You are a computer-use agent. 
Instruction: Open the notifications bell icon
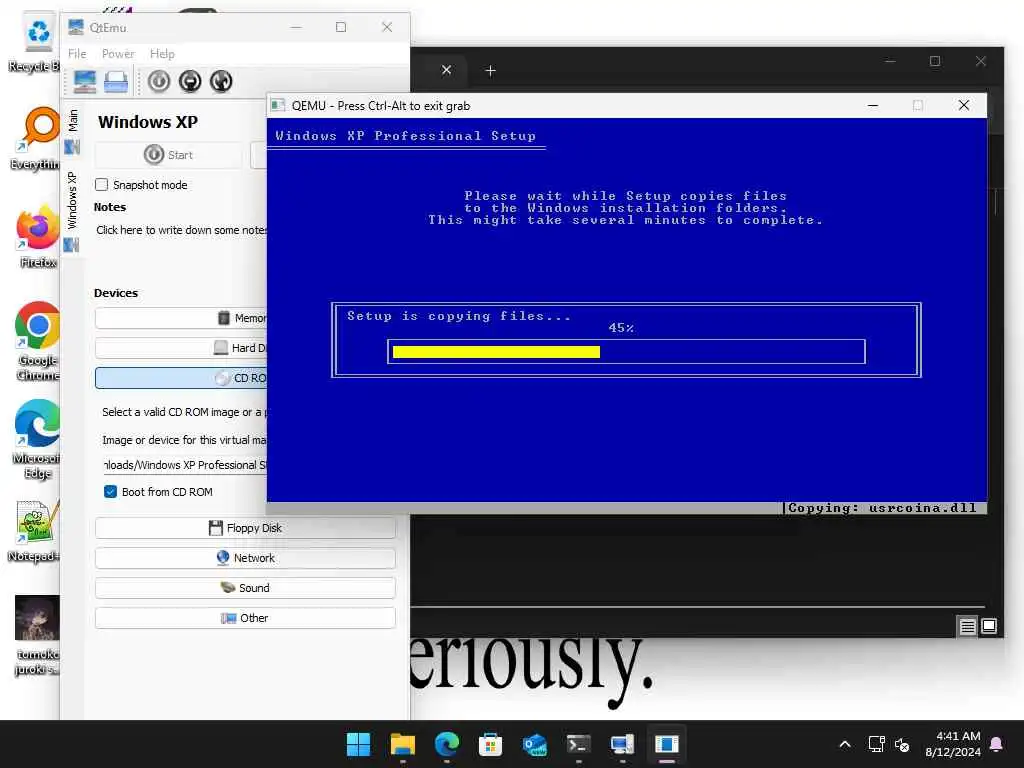[997, 744]
